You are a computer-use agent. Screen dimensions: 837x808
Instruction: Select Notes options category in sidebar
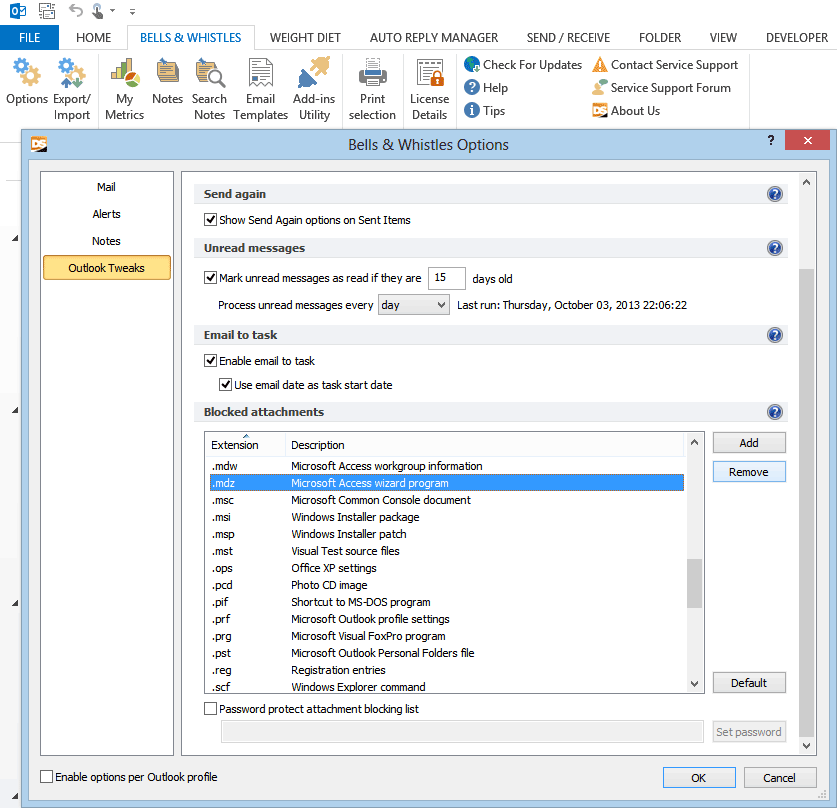coord(106,241)
